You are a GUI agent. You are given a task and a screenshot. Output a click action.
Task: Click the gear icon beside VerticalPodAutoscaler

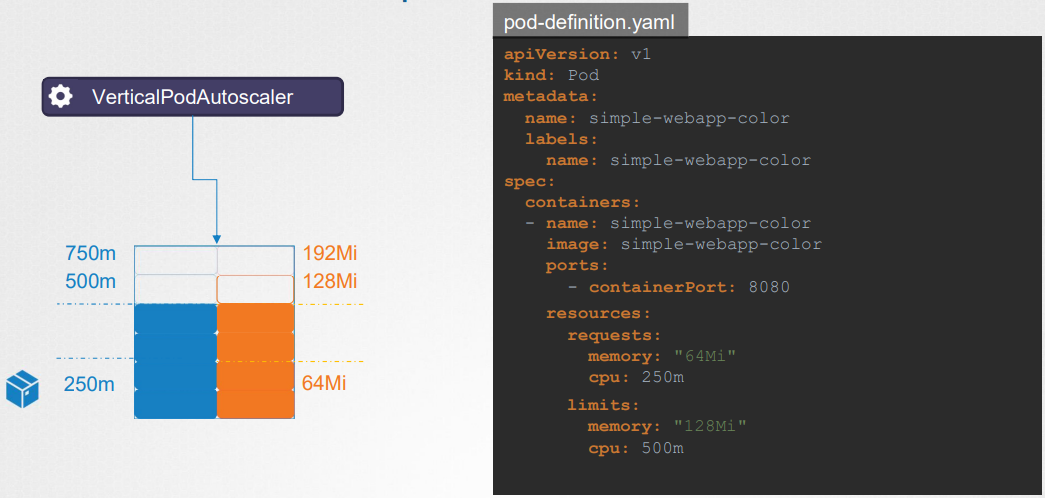(61, 97)
